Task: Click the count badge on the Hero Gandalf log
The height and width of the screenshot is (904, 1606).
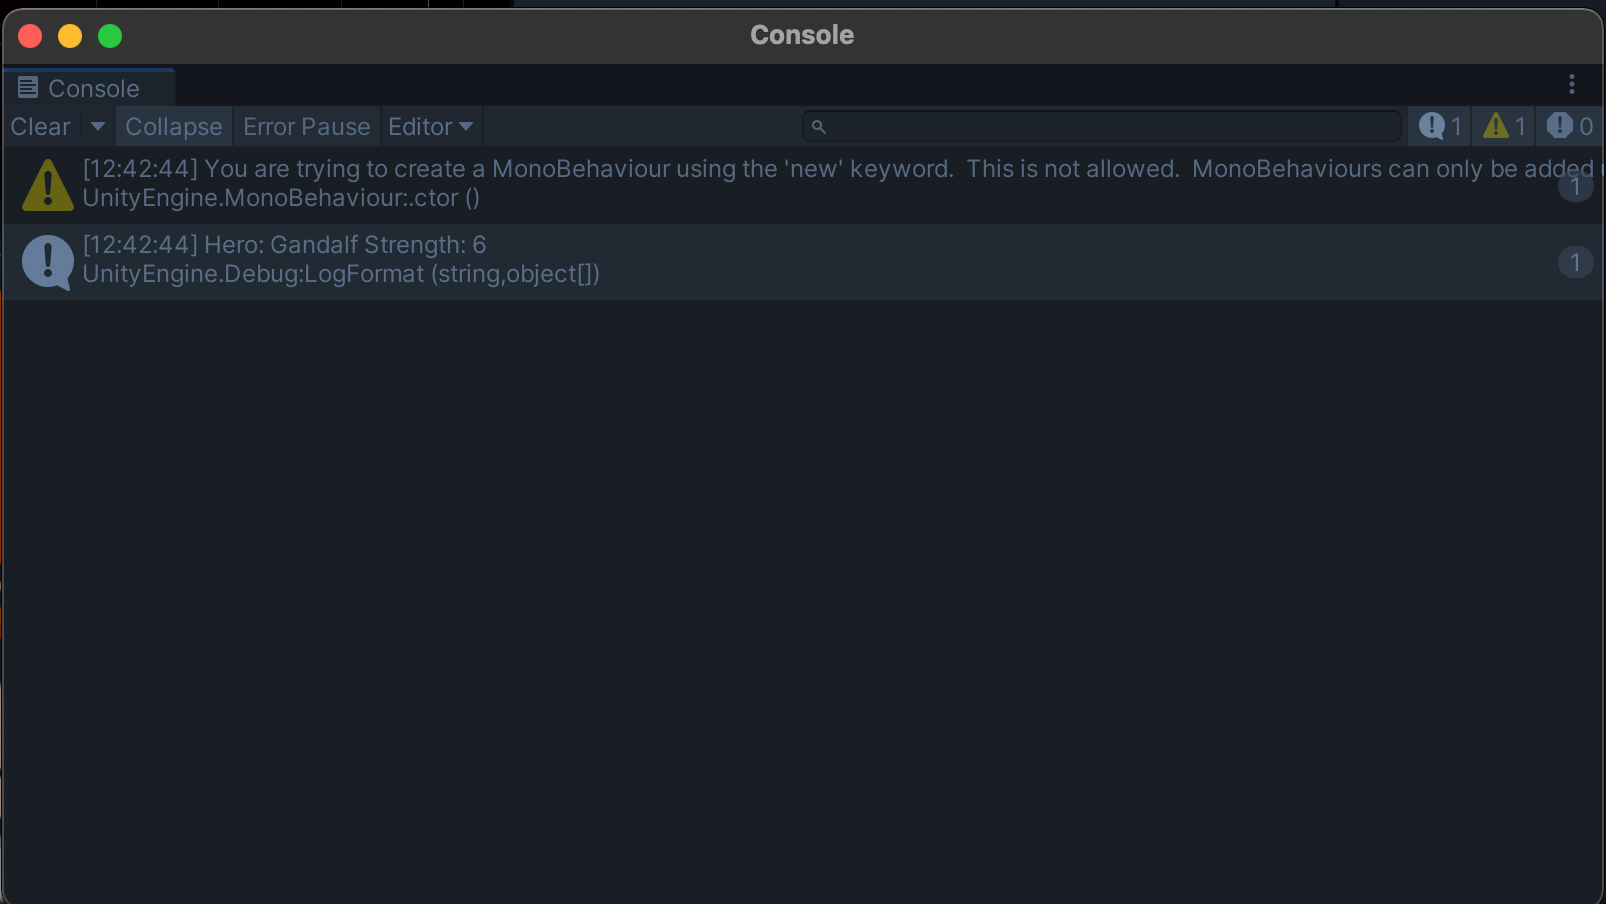Action: (x=1574, y=262)
